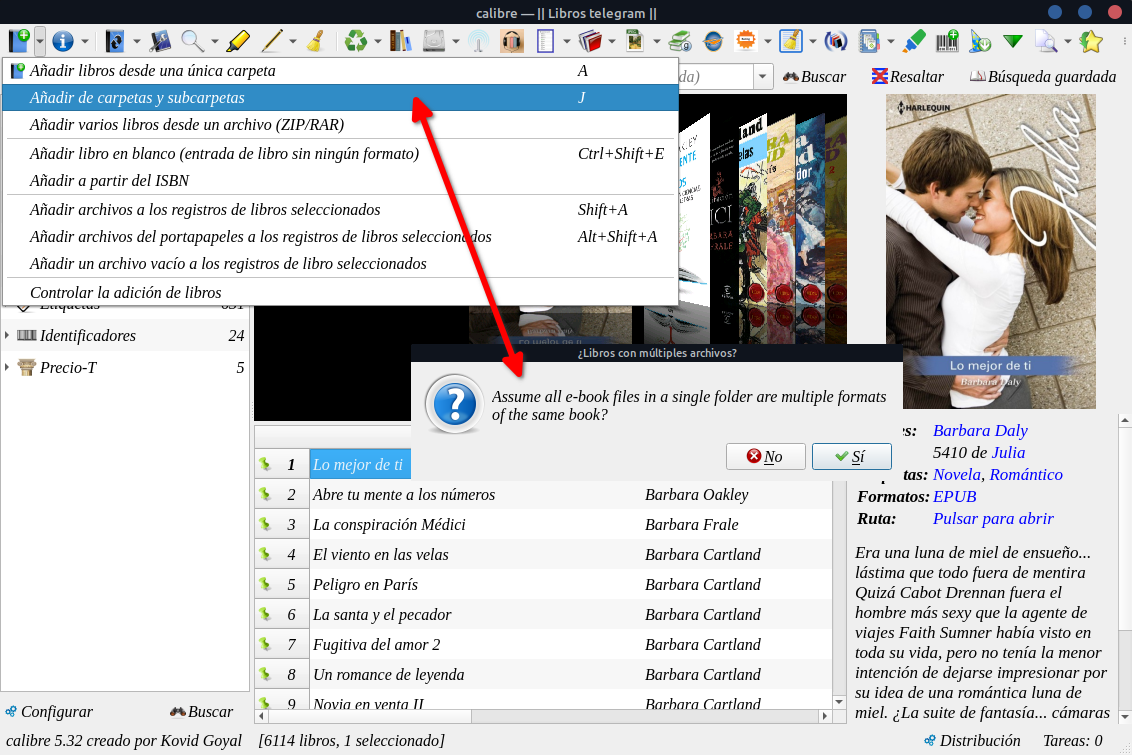Viewport: 1132px width, 755px height.
Task: Expand the Identificadores tree category
Action: 7,335
